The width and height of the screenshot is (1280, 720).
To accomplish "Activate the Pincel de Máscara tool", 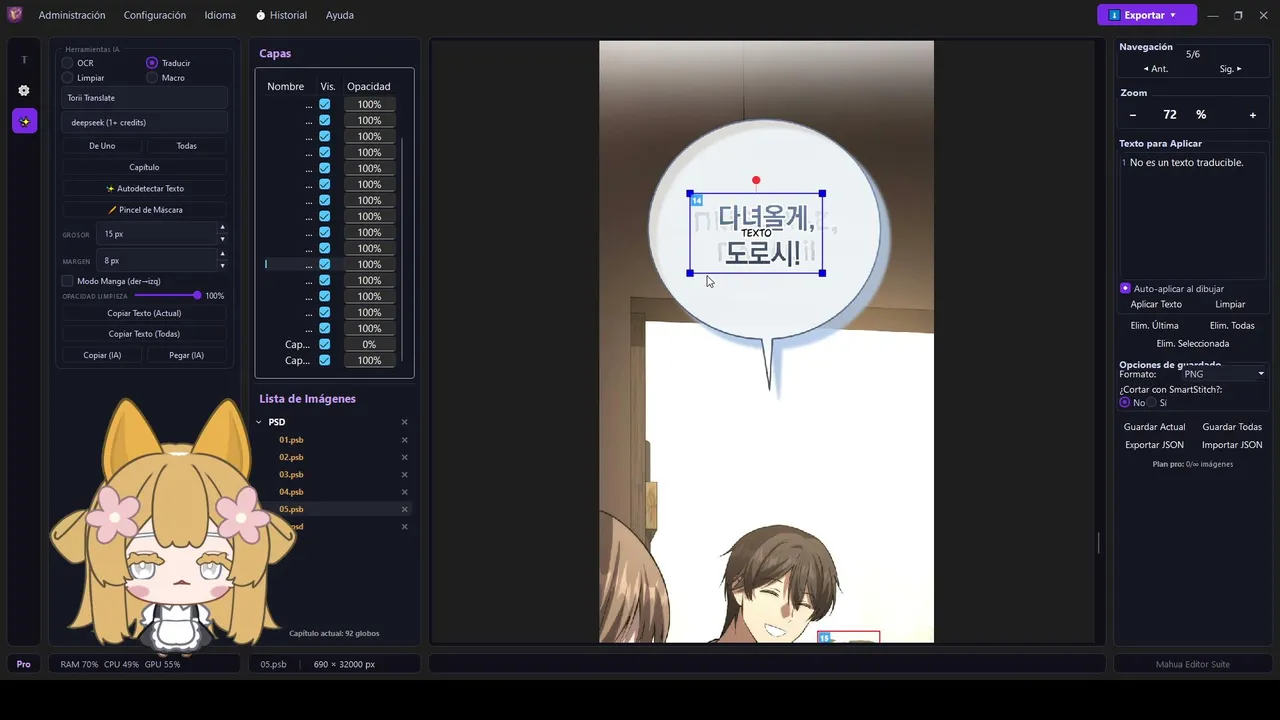I will (x=144, y=210).
